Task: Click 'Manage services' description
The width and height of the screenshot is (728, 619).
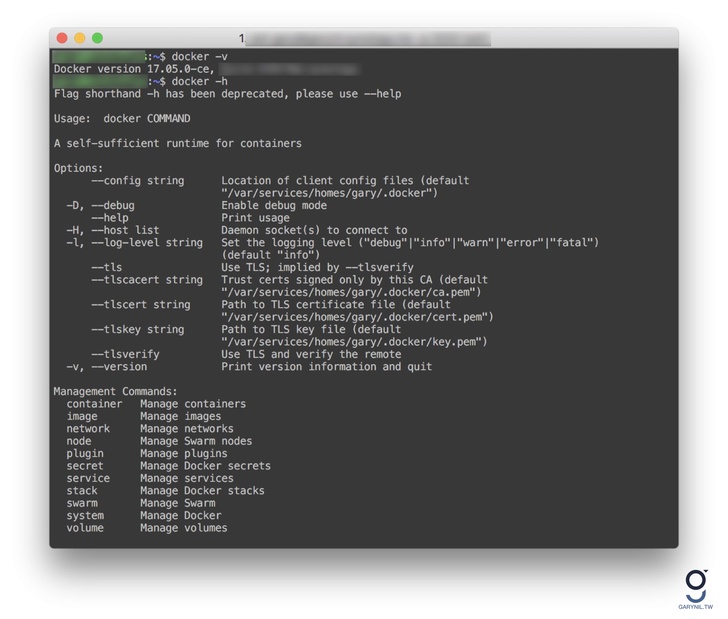Action: 187,478
